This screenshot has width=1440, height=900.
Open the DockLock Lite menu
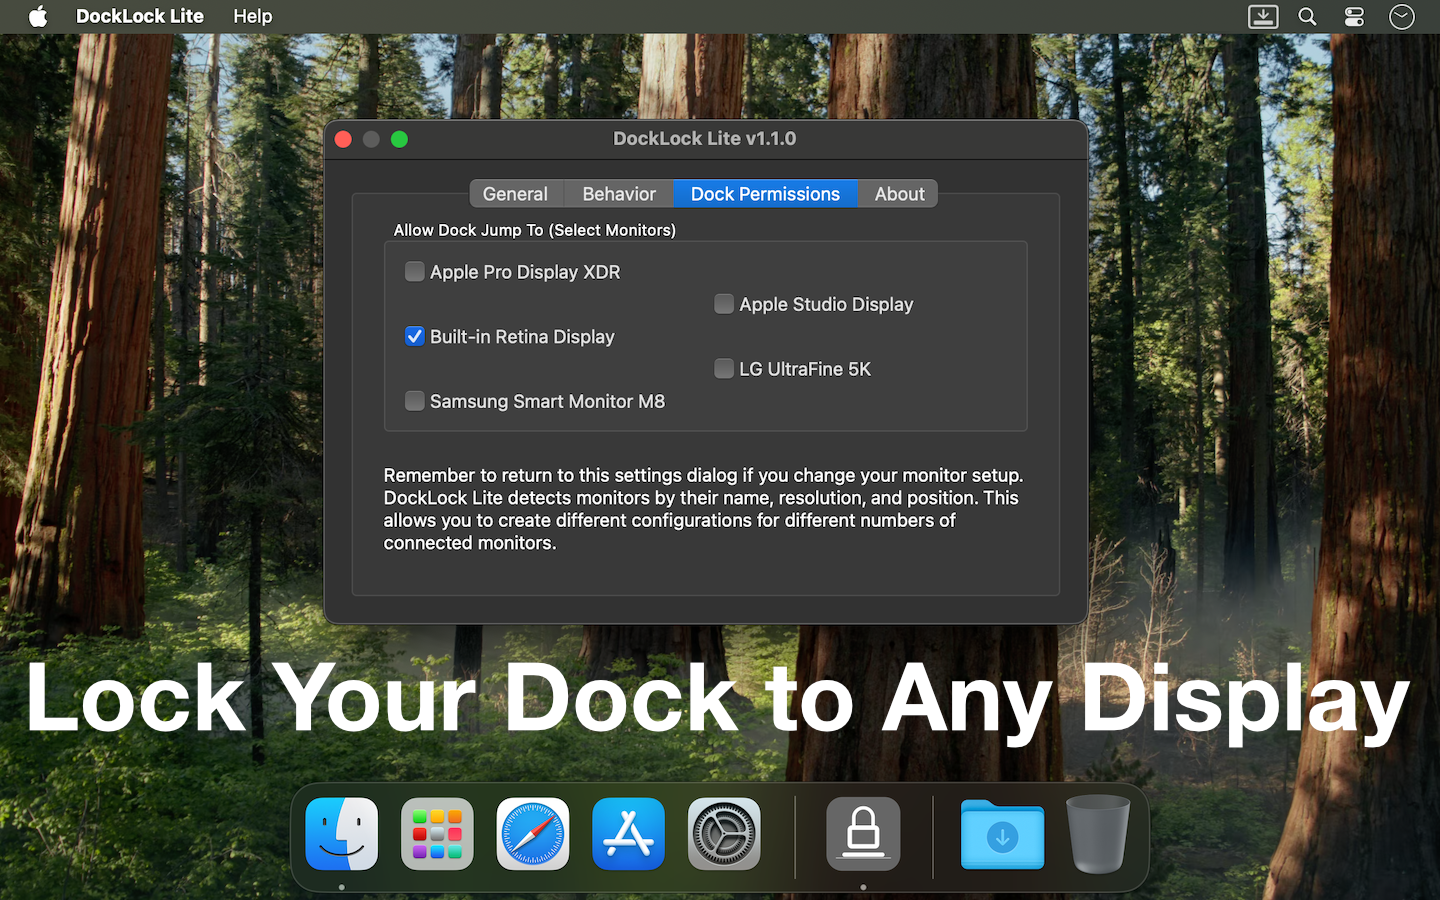140,16
